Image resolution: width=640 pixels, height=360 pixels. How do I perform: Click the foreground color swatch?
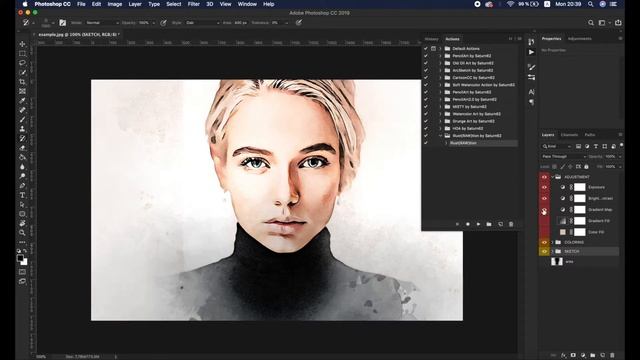20,258
